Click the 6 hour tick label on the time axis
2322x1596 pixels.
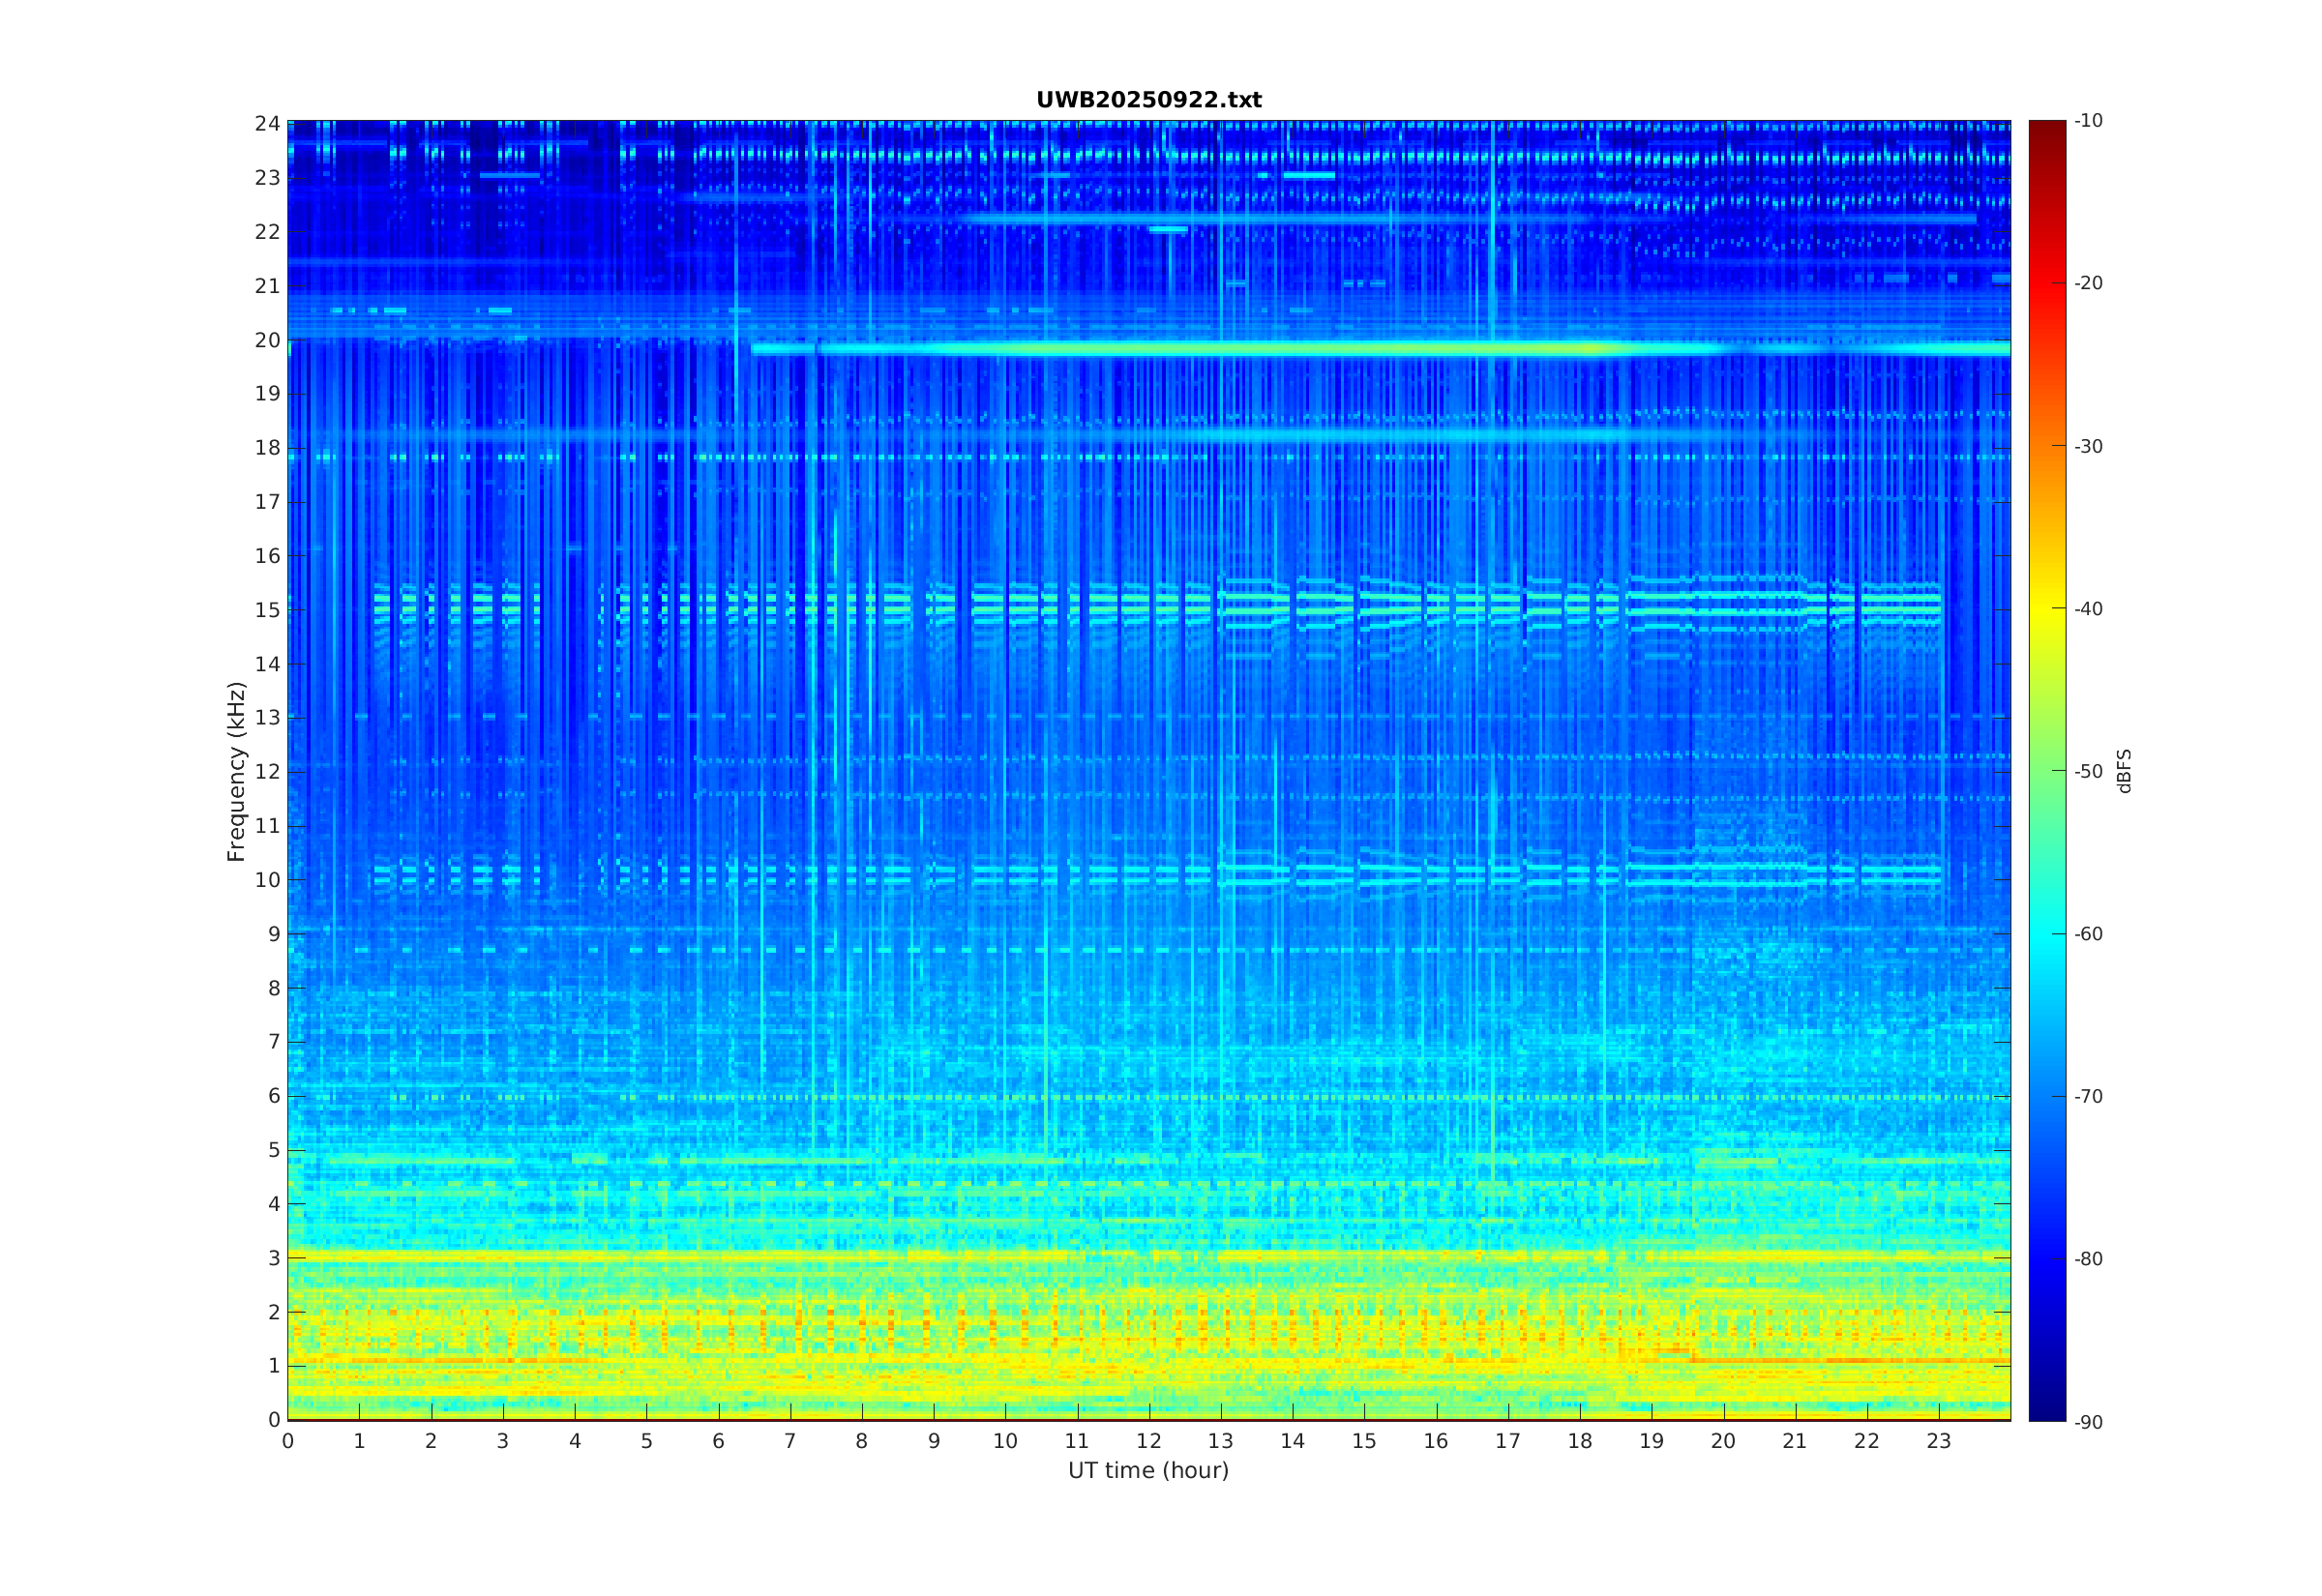click(x=718, y=1441)
